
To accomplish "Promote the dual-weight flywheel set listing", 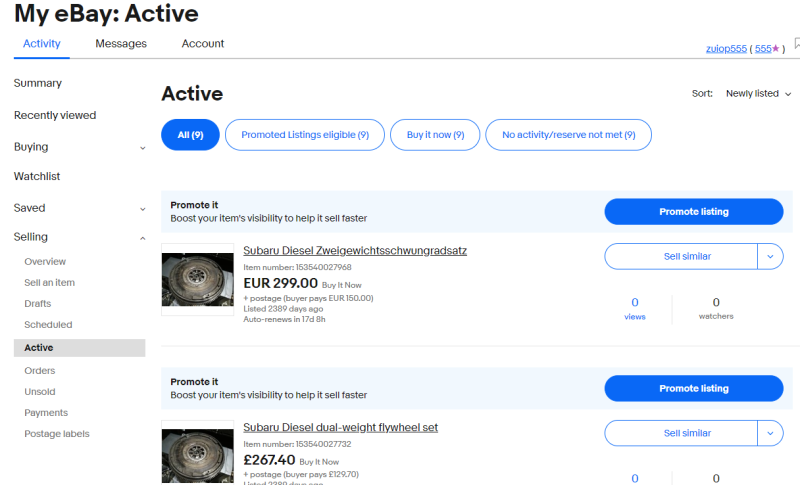I will coord(694,389).
